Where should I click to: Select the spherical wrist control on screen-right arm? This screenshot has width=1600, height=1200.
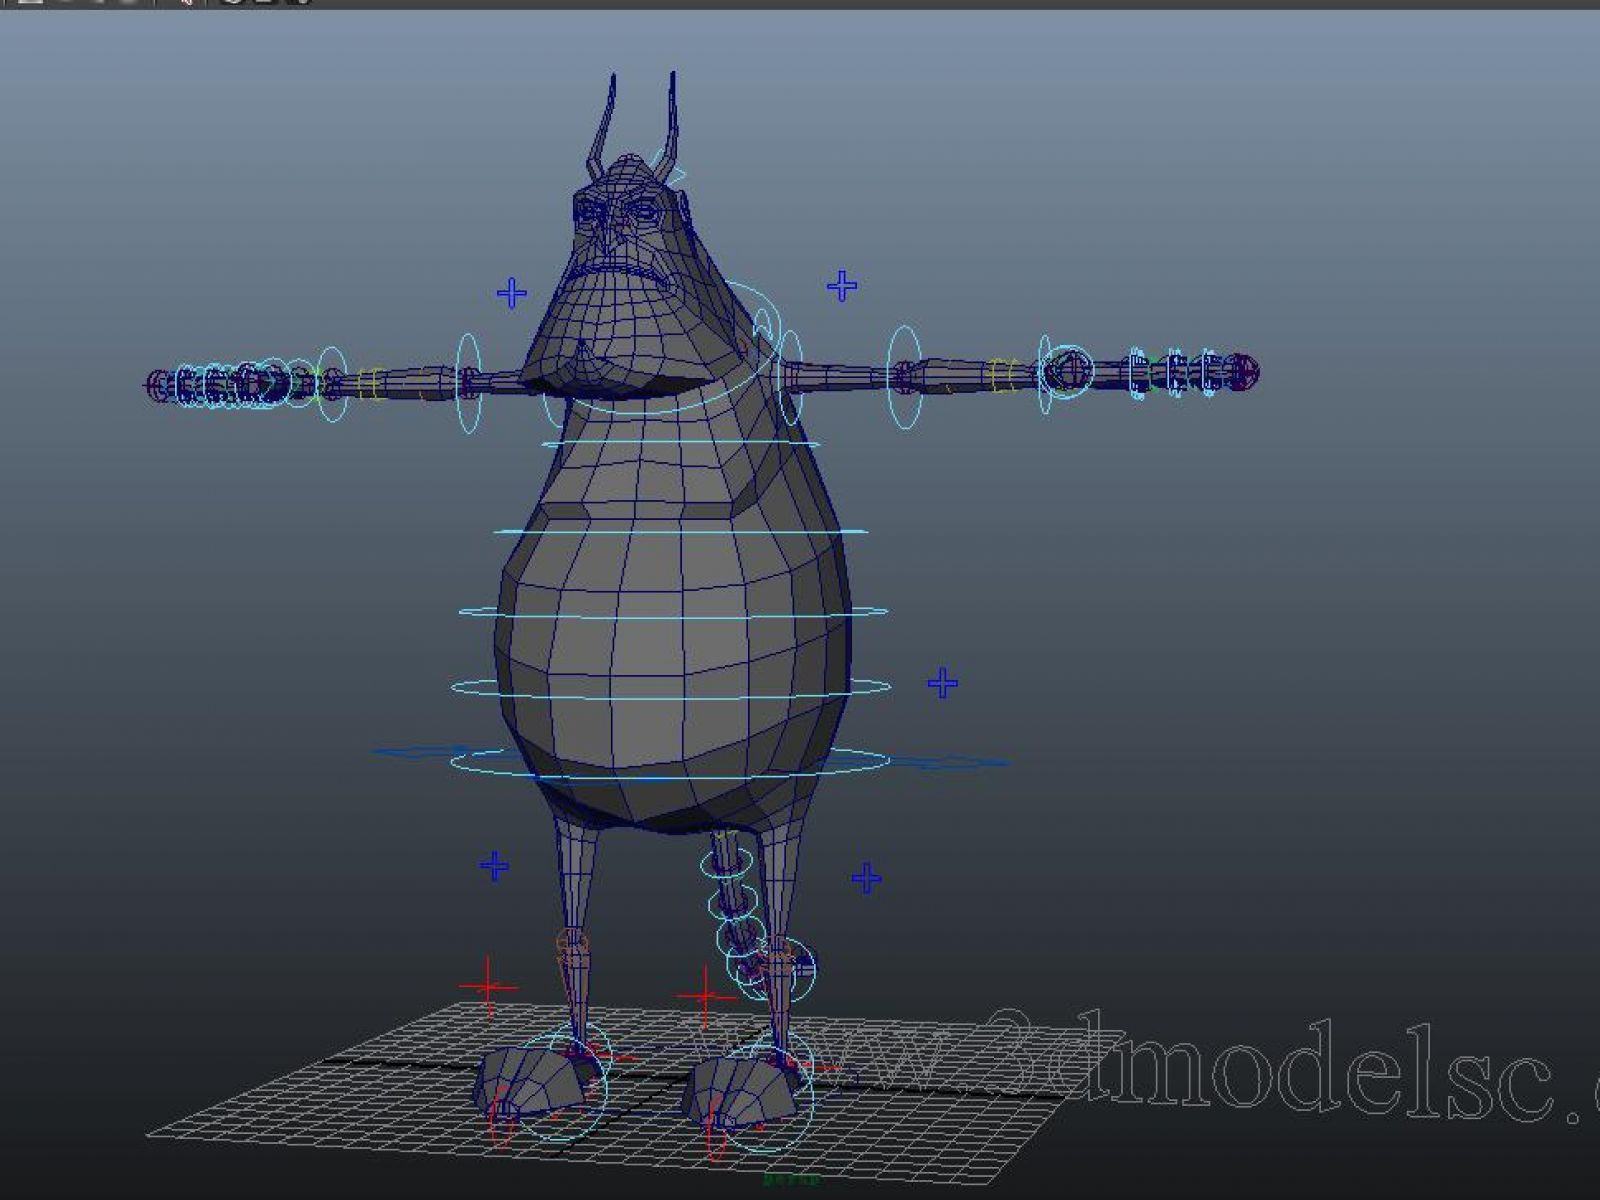coord(1069,373)
